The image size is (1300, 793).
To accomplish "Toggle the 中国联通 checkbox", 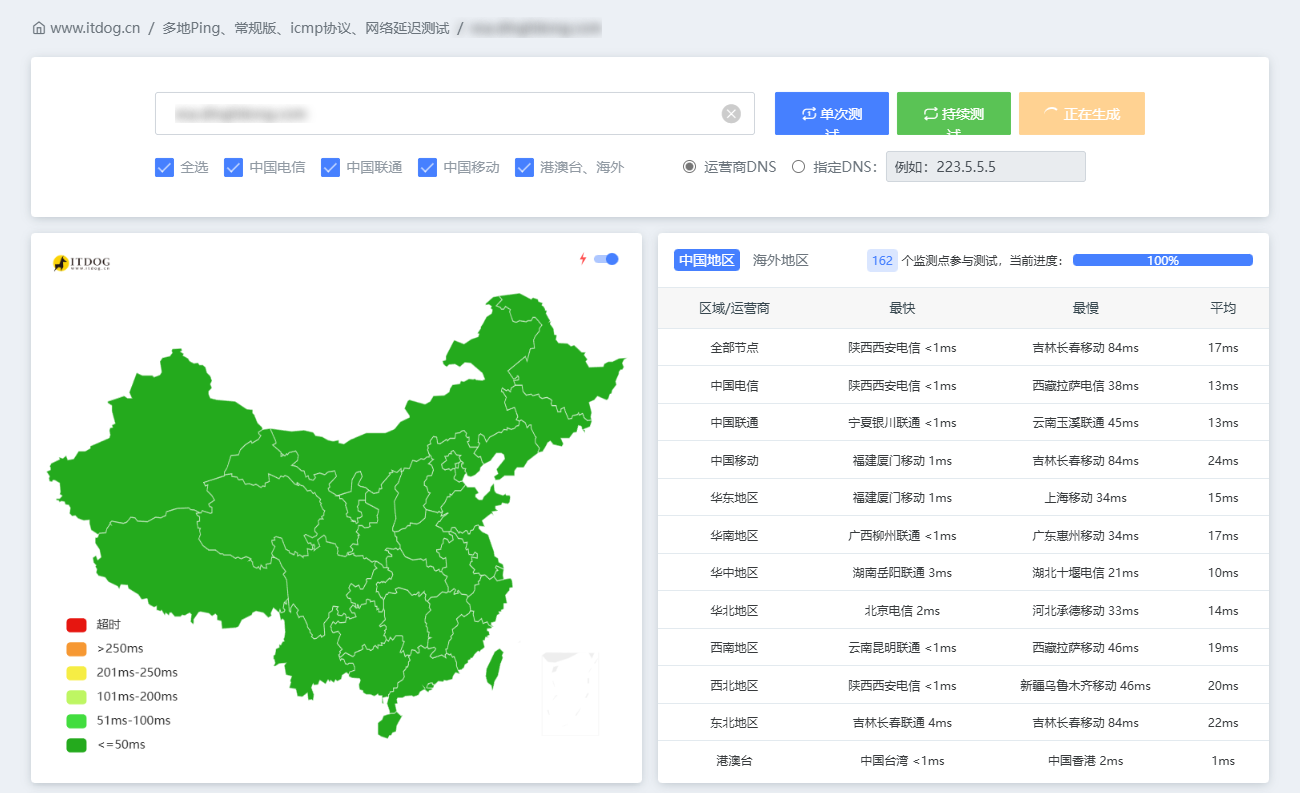I will [x=331, y=167].
